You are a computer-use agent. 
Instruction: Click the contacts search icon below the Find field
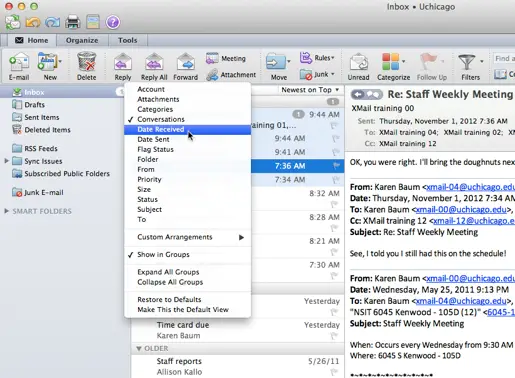500,74
